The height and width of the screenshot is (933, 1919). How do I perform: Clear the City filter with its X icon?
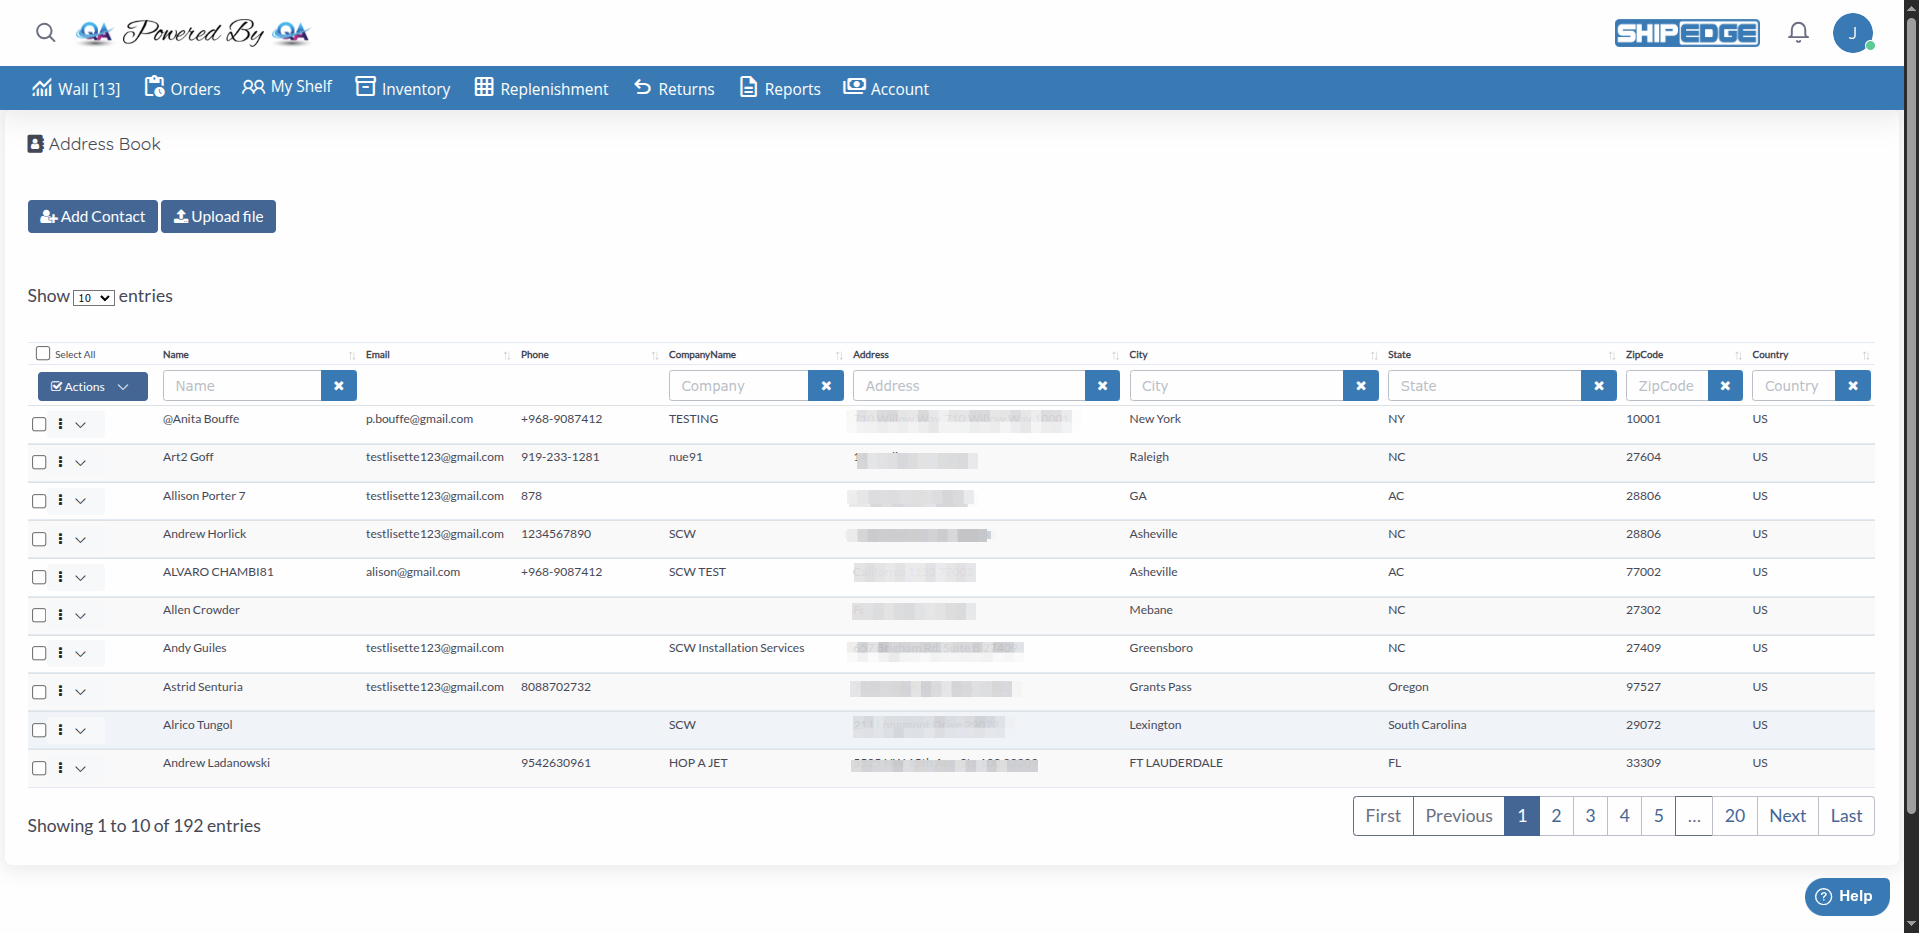tap(1361, 385)
